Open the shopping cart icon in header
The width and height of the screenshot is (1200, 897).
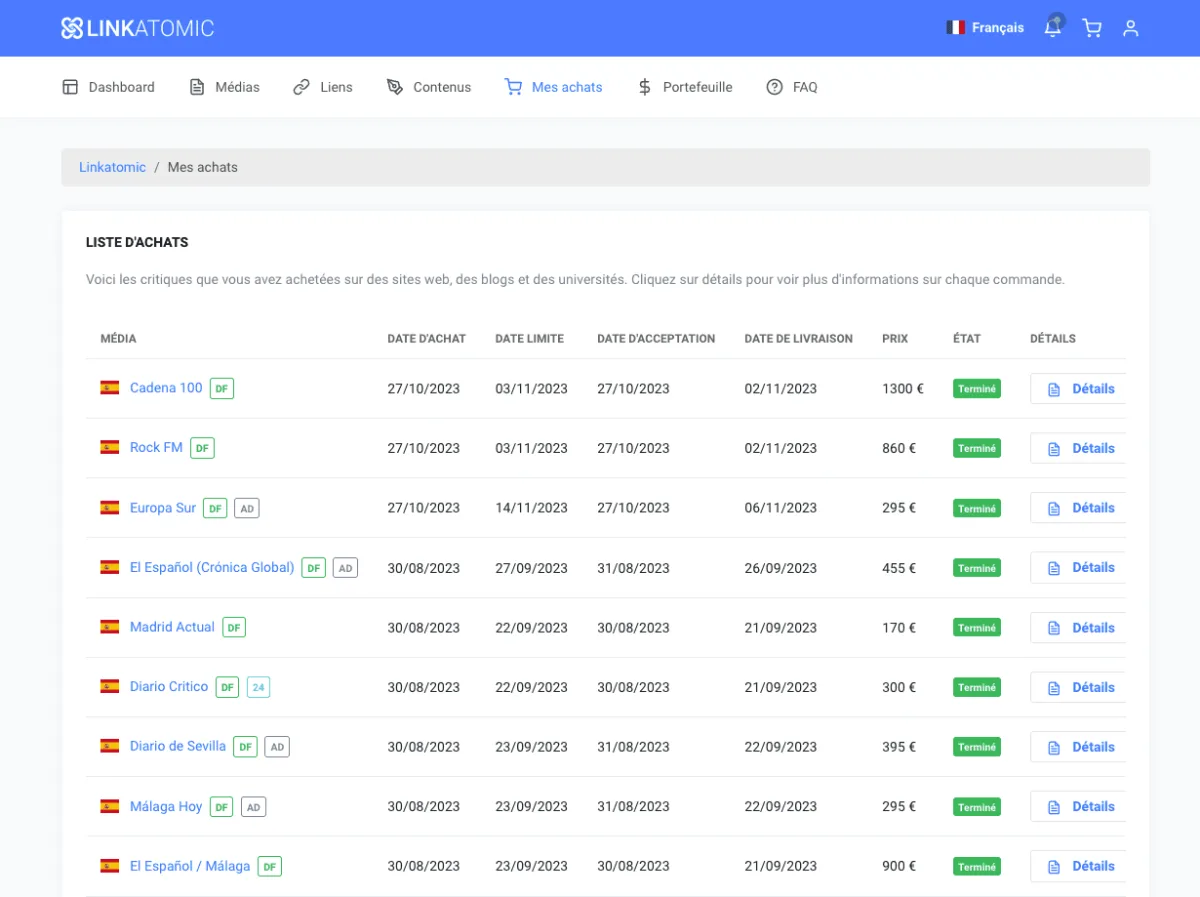coord(1092,28)
